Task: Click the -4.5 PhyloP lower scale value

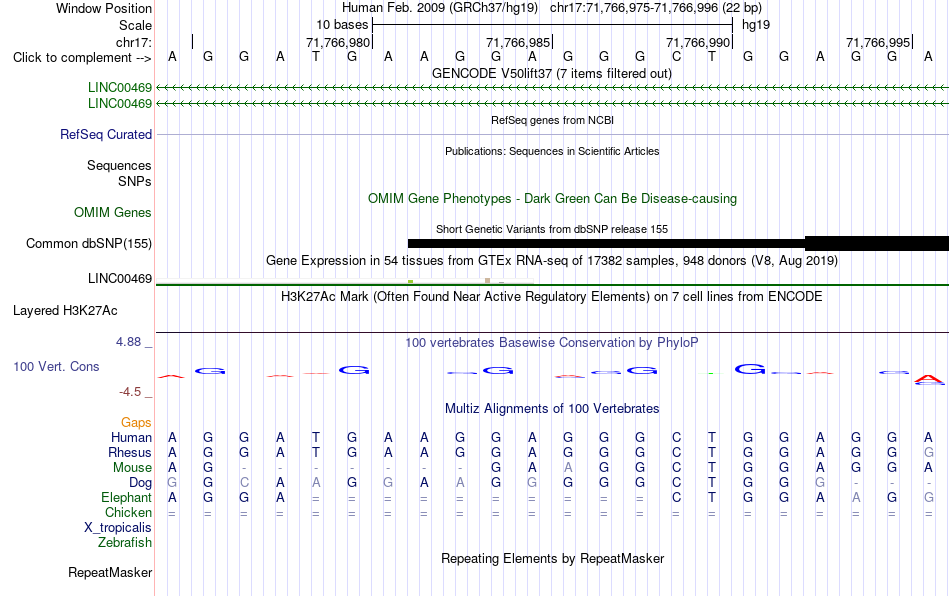Action: [x=130, y=392]
